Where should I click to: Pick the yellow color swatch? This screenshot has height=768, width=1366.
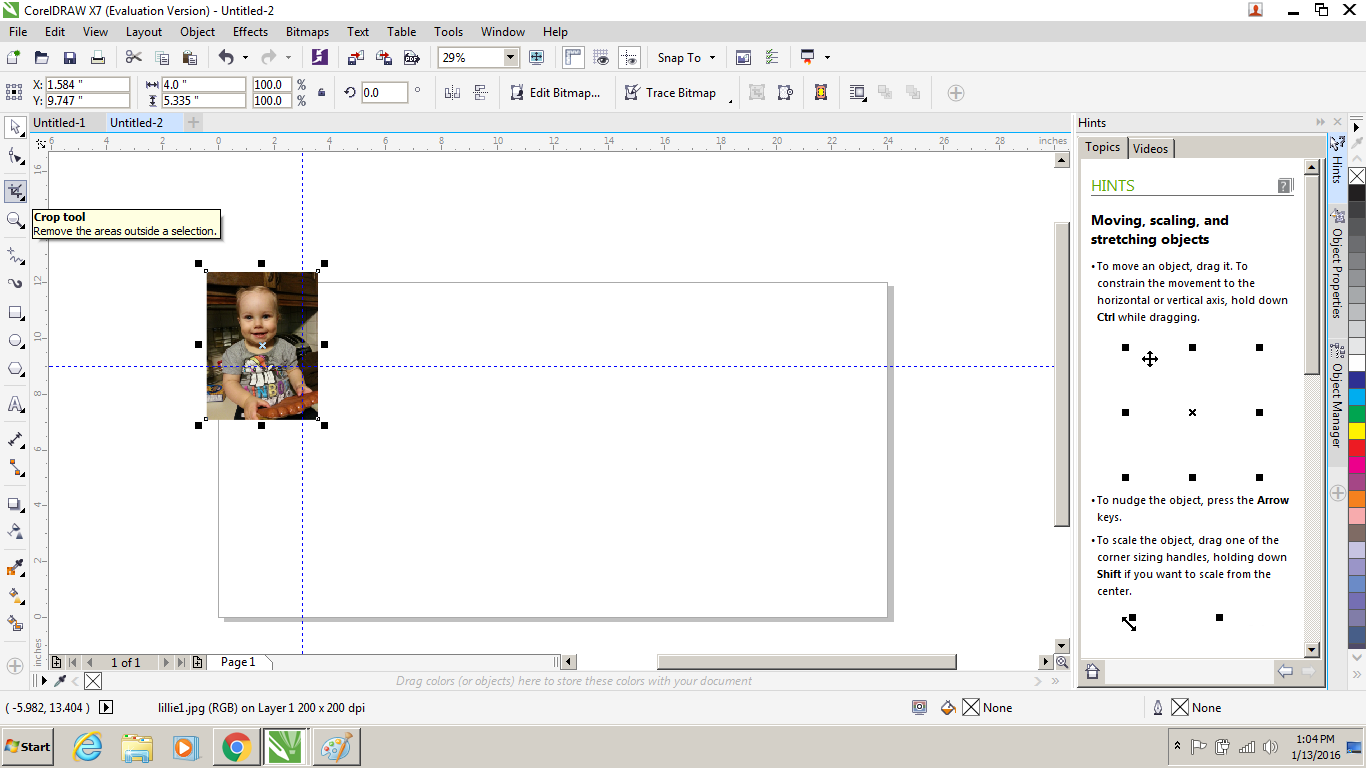point(1357,431)
